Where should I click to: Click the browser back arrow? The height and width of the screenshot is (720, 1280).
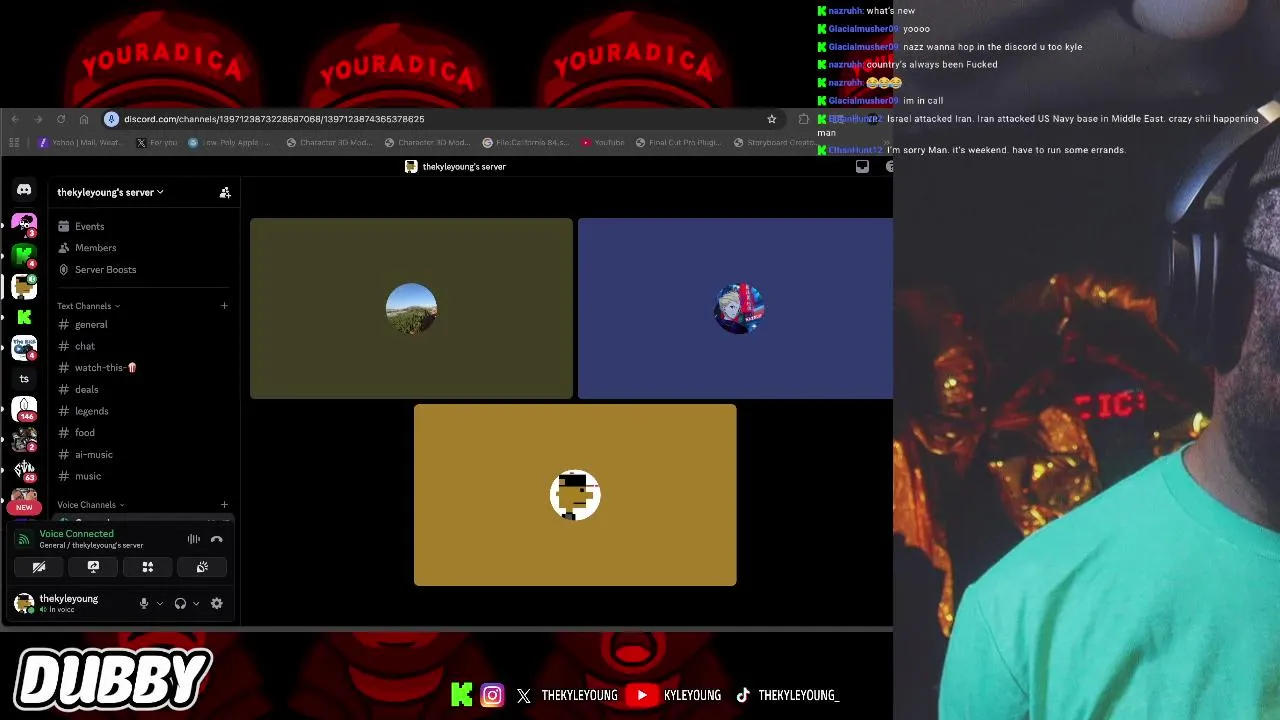click(15, 119)
